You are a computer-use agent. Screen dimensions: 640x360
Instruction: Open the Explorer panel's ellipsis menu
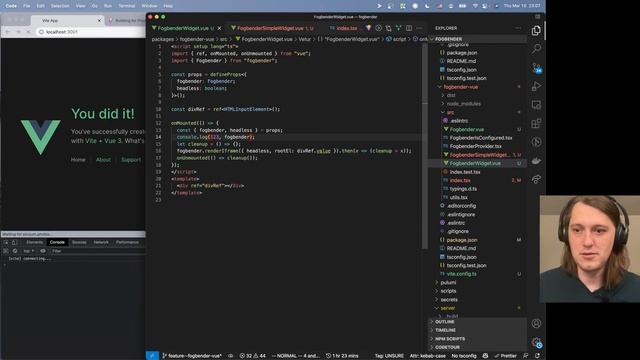518,28
